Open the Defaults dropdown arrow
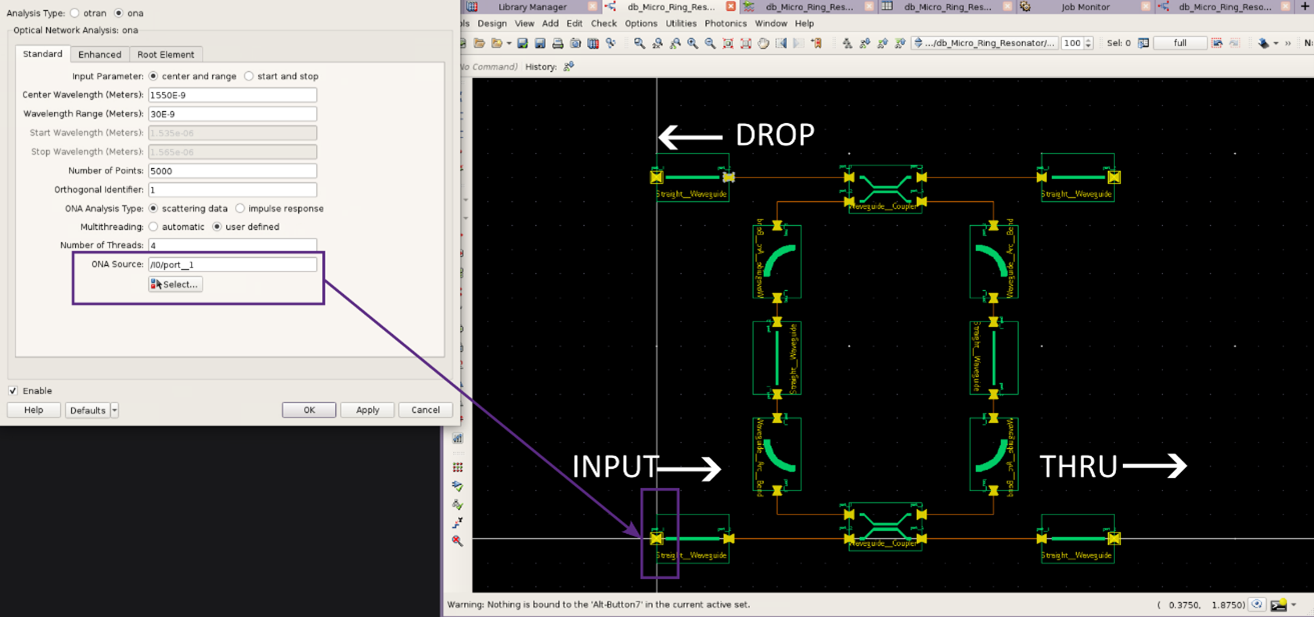 [114, 410]
